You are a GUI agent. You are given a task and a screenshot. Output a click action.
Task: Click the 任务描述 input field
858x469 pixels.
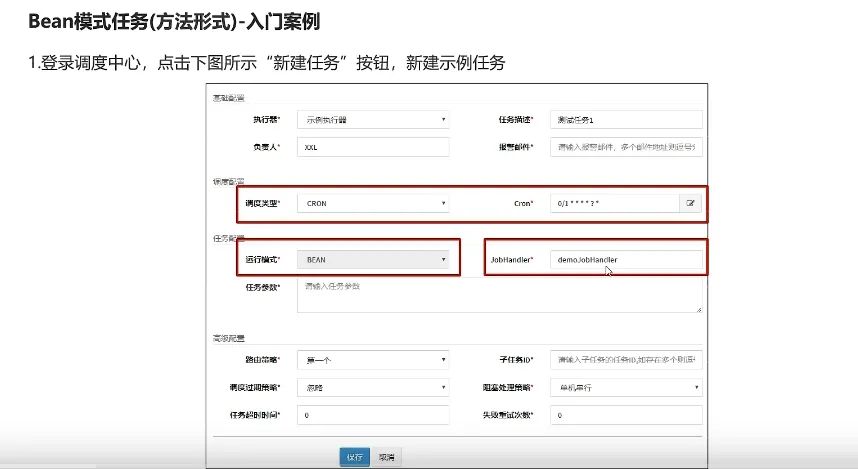pyautogui.click(x=625, y=120)
